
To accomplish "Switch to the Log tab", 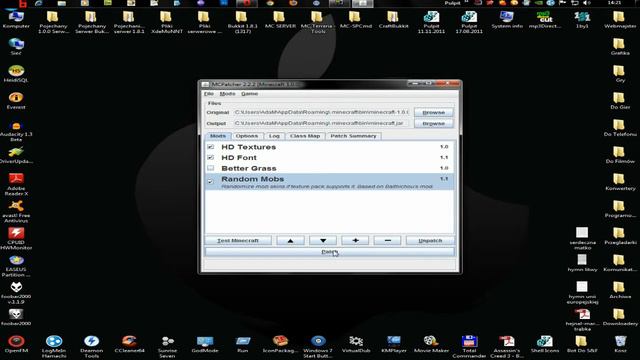I will point(274,136).
